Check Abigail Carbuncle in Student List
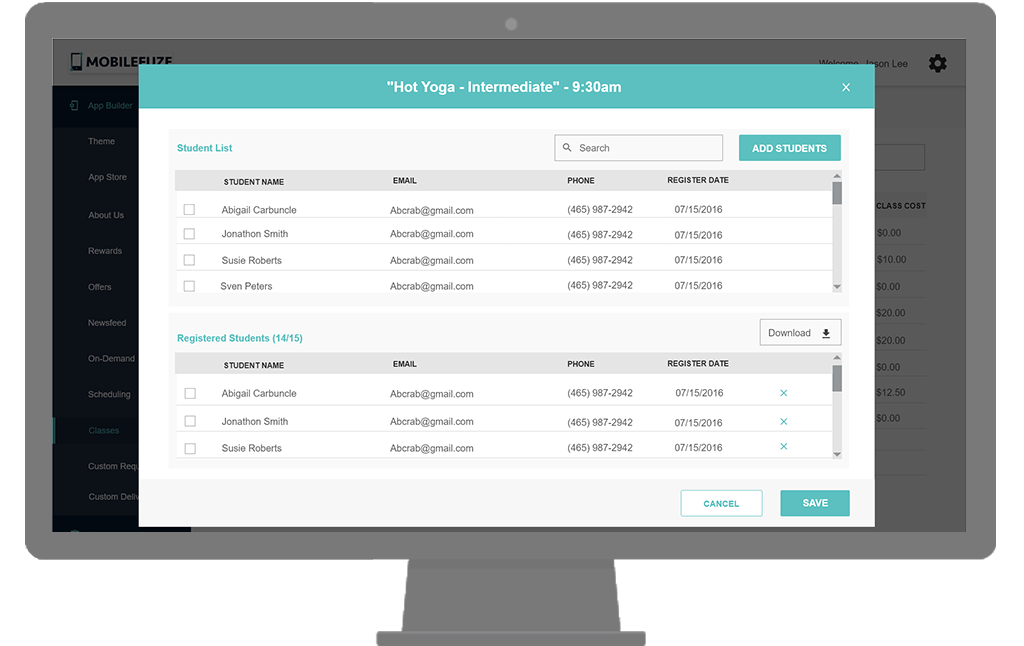Image resolution: width=1024 pixels, height=646 pixels. tap(189, 210)
